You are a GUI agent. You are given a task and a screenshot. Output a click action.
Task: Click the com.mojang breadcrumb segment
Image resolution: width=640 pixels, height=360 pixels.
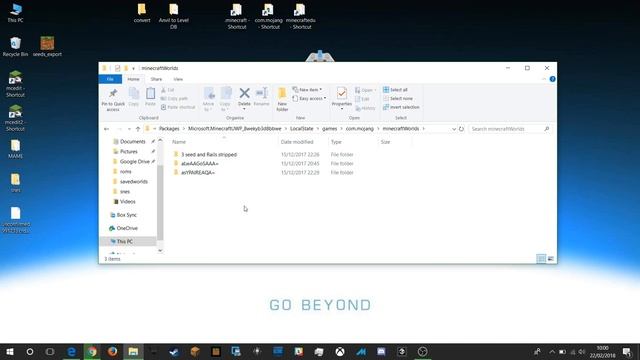click(x=360, y=129)
